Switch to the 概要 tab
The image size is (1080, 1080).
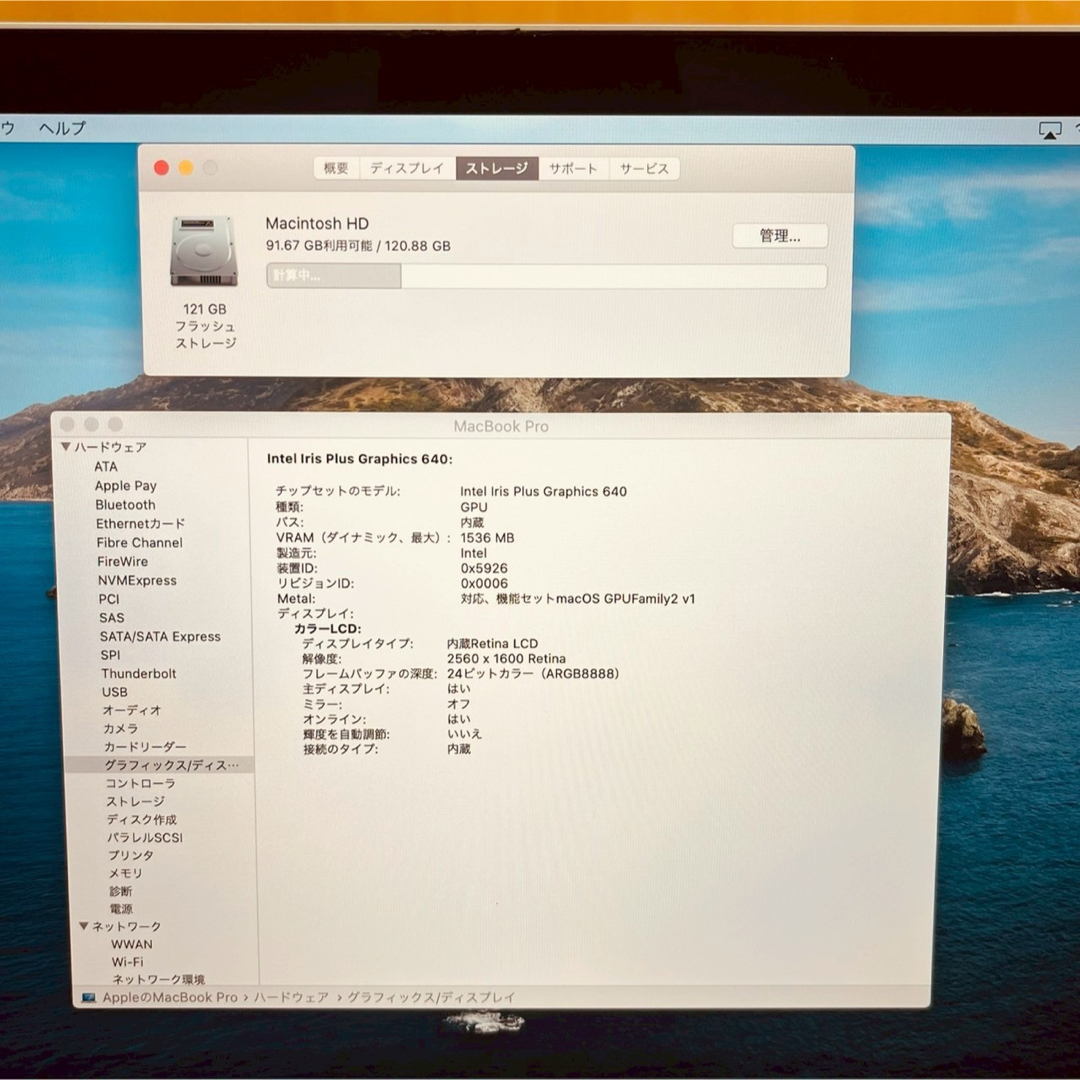click(336, 169)
